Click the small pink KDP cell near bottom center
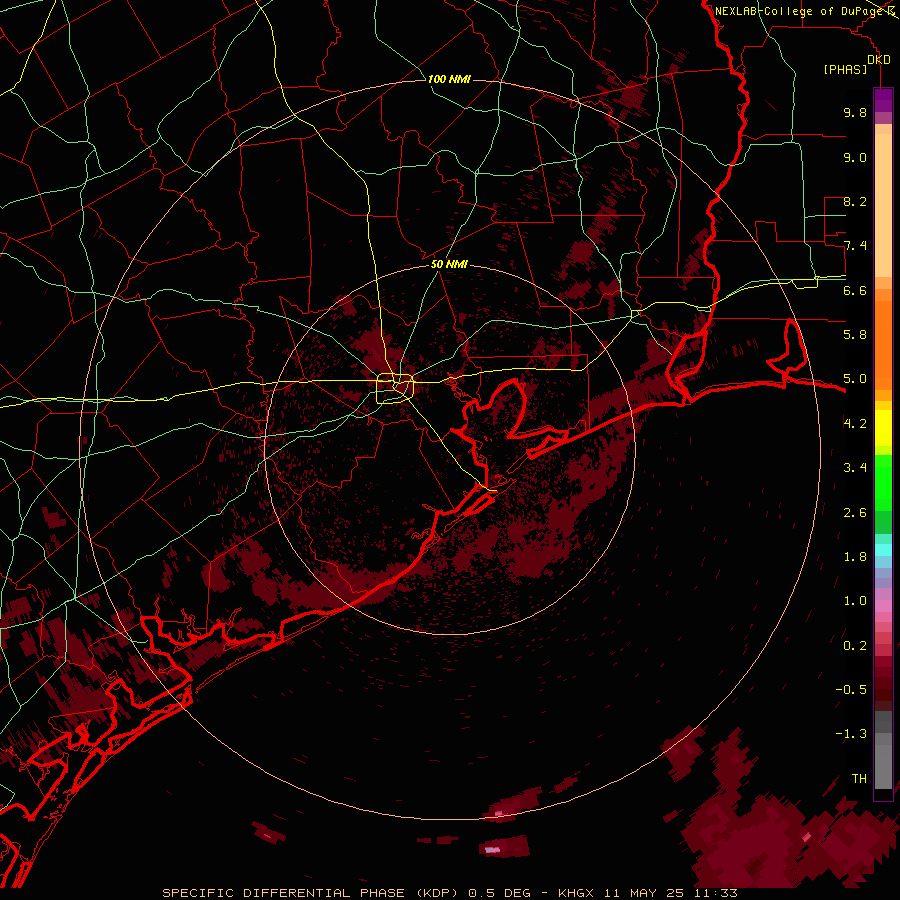The width and height of the screenshot is (900, 900). [x=492, y=849]
